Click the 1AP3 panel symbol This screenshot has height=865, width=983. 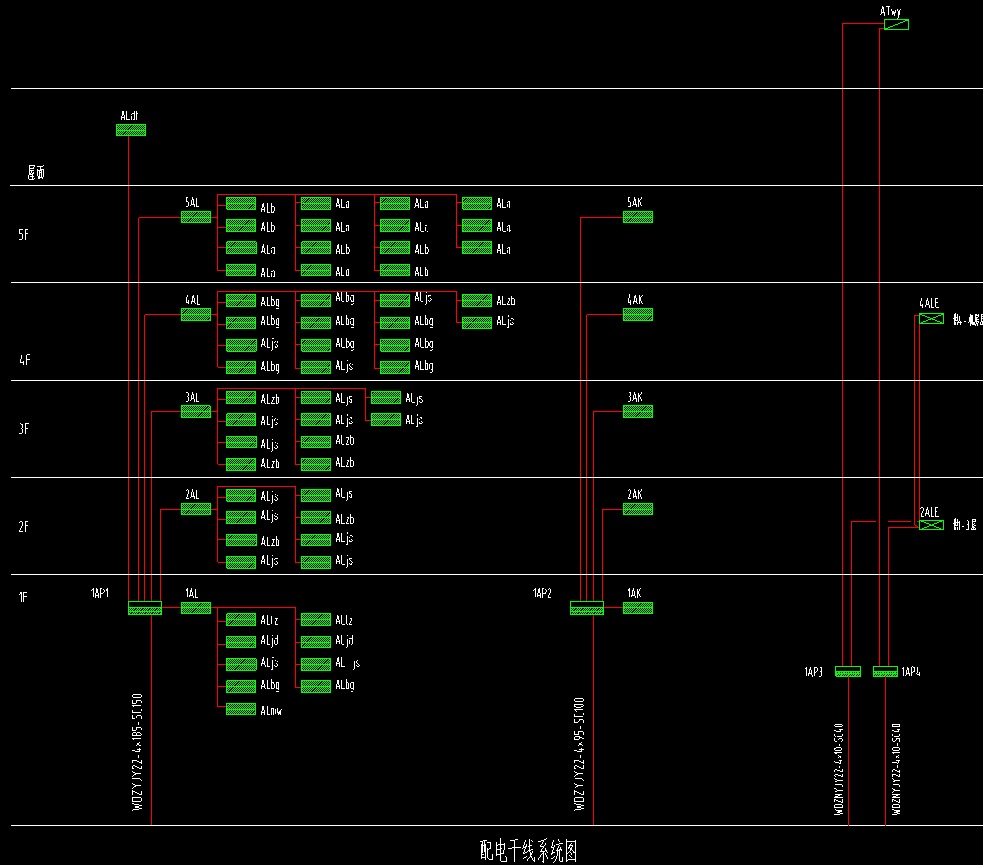(848, 671)
